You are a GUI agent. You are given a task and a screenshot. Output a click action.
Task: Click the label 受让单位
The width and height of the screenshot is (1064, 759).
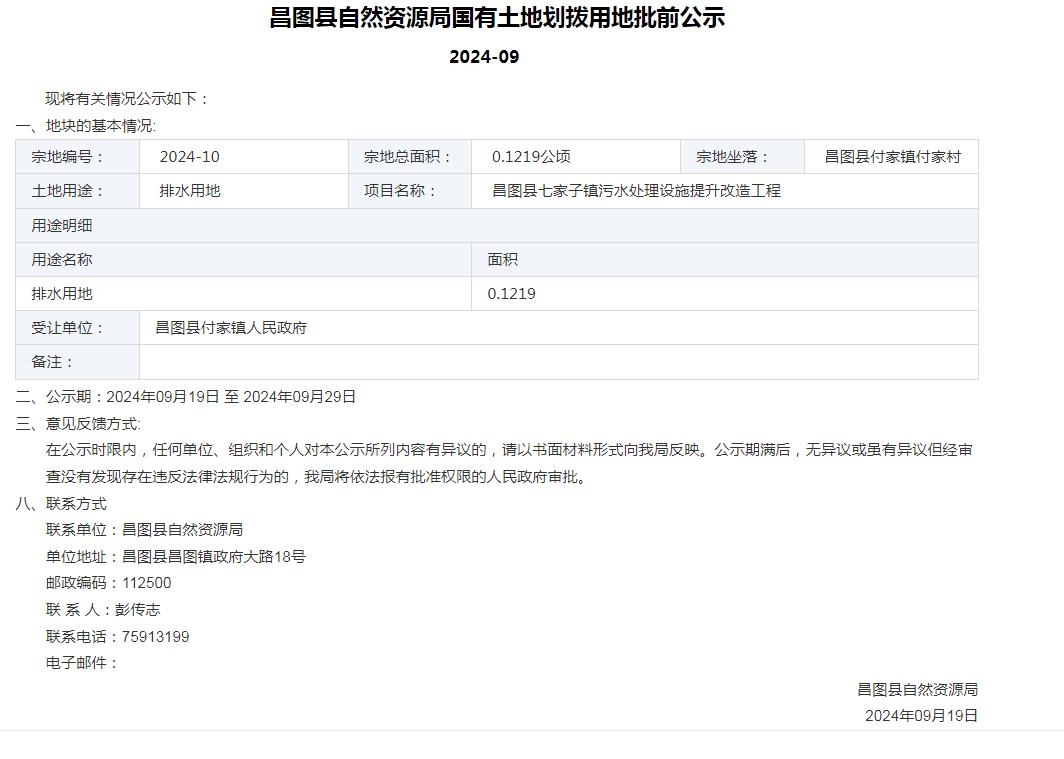(x=67, y=328)
